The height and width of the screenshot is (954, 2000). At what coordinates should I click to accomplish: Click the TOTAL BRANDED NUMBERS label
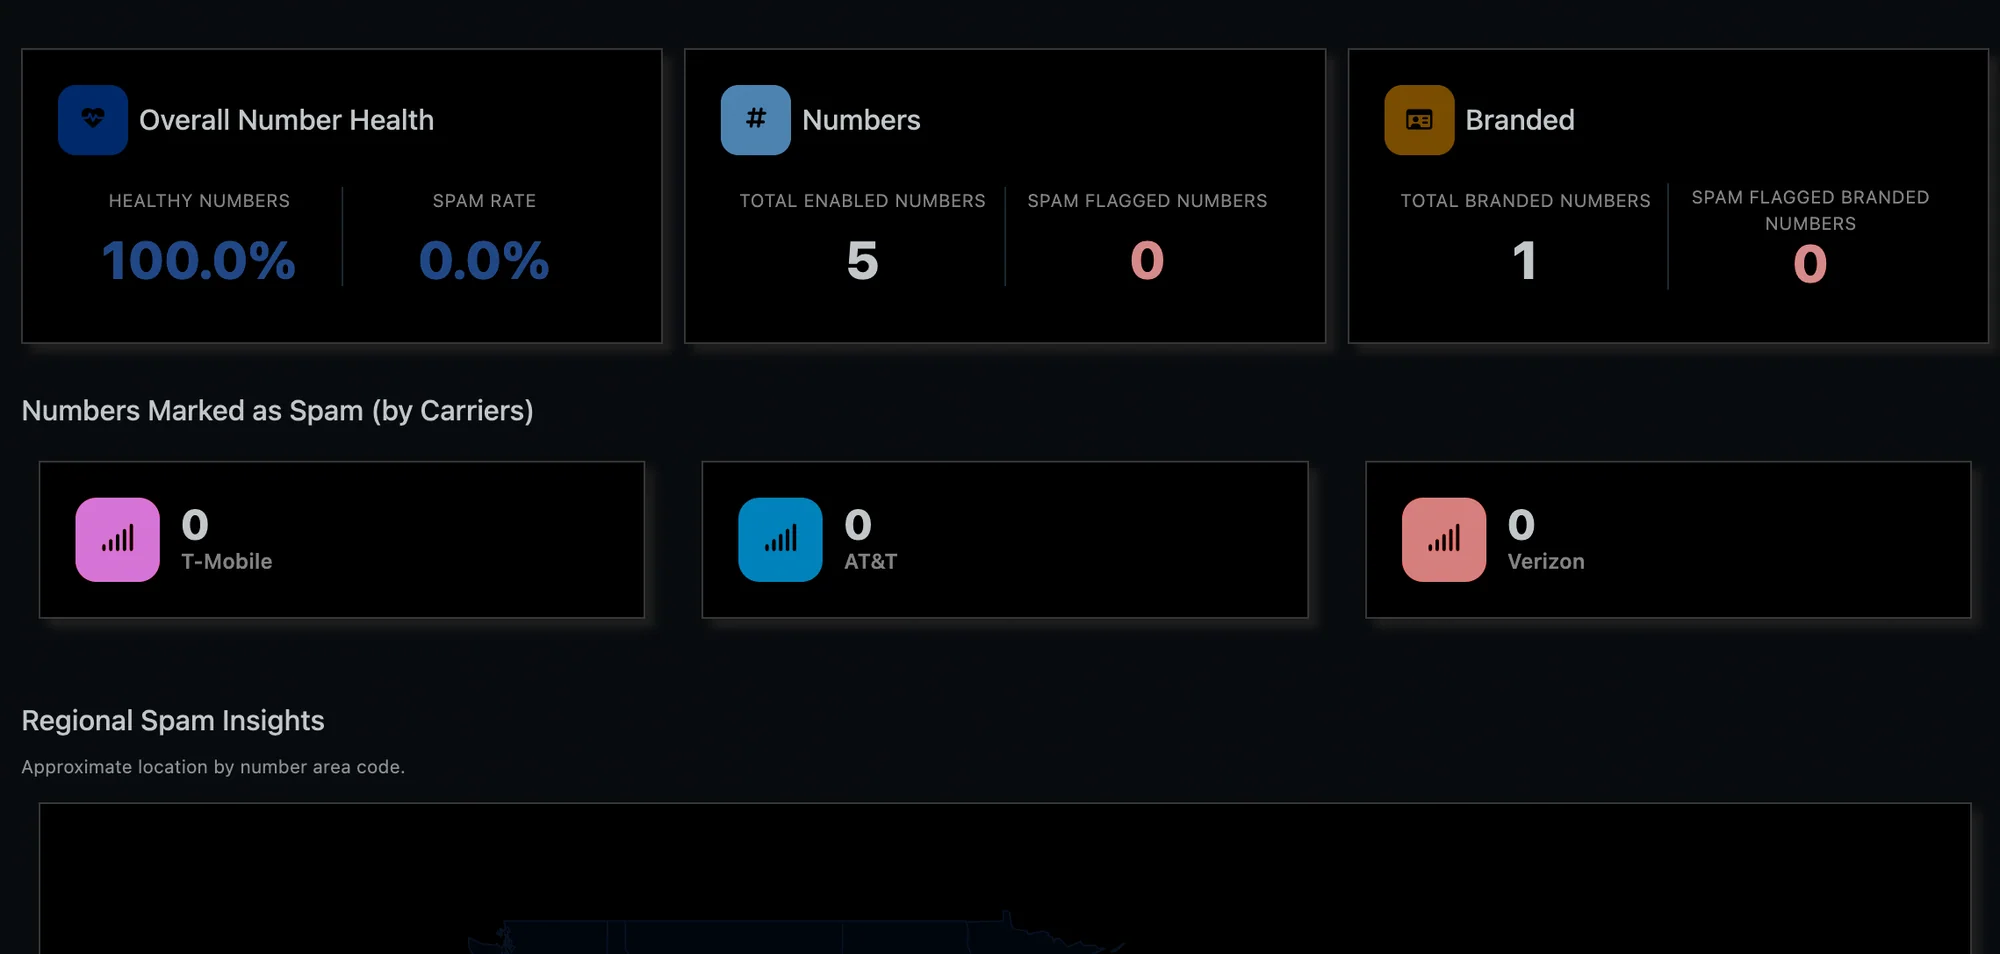(x=1525, y=201)
